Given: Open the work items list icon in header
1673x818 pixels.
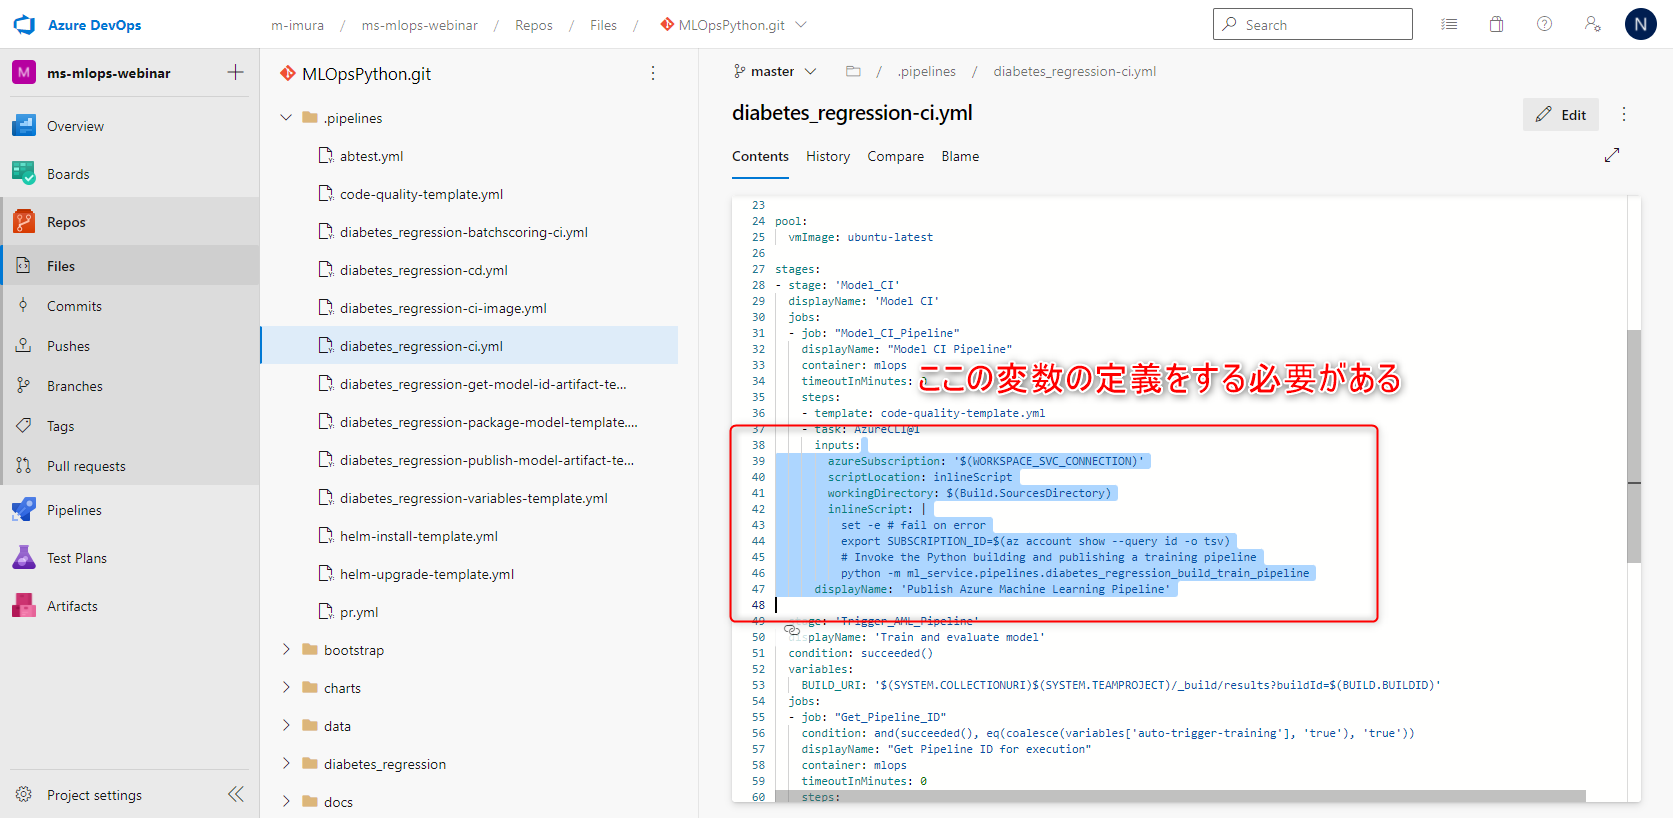Looking at the screenshot, I should point(1449,25).
